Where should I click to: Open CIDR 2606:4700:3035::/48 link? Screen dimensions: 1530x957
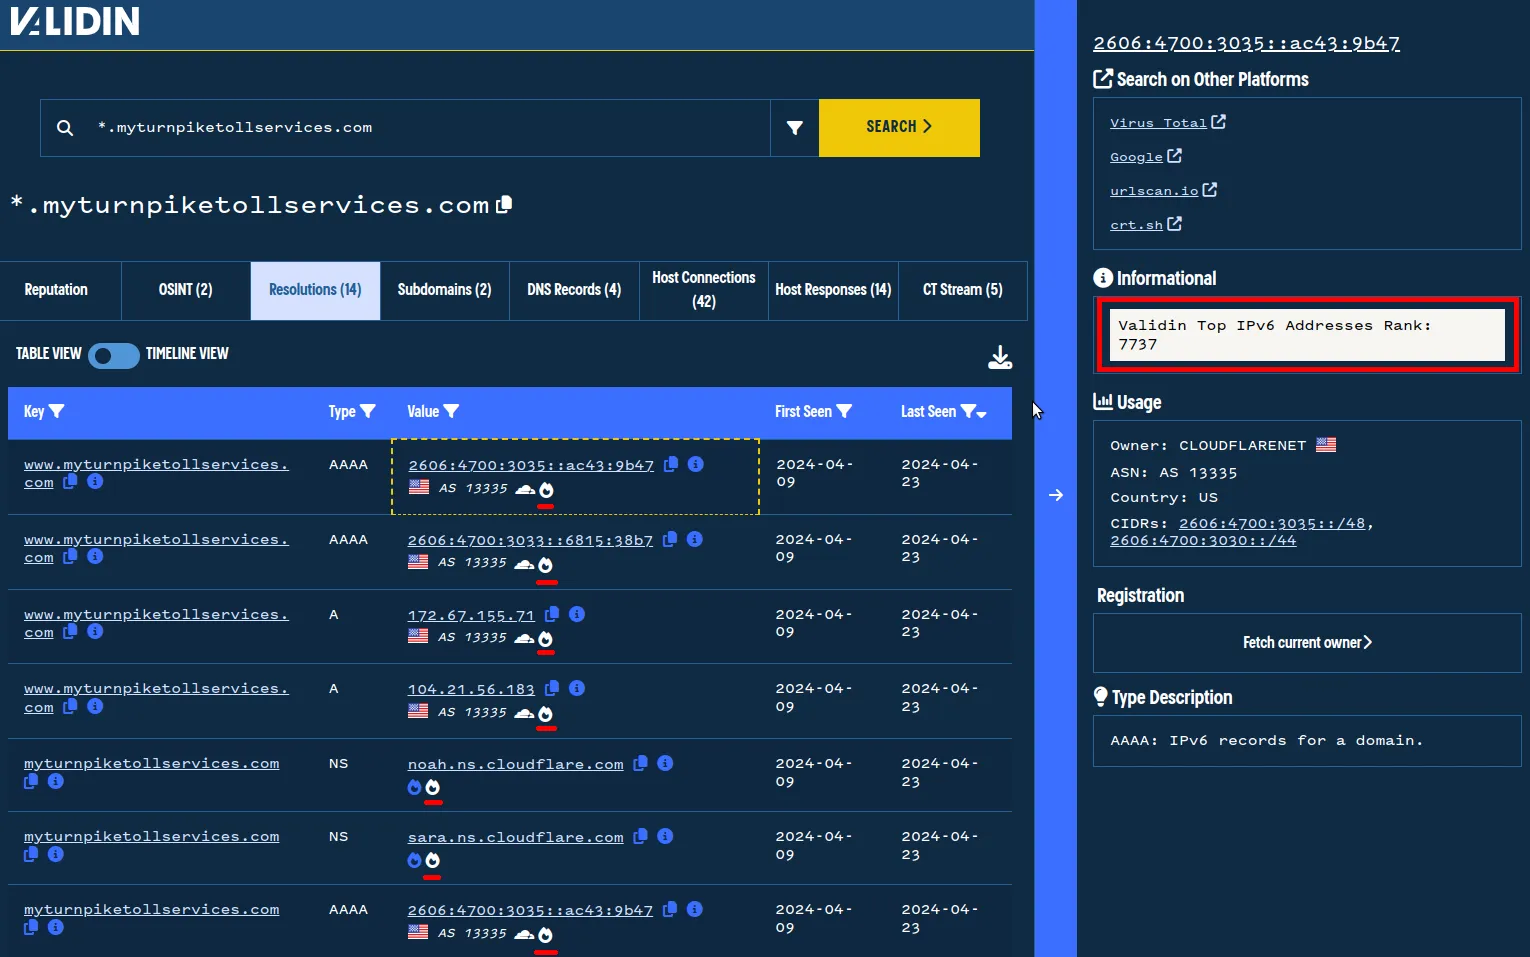pos(1271,523)
